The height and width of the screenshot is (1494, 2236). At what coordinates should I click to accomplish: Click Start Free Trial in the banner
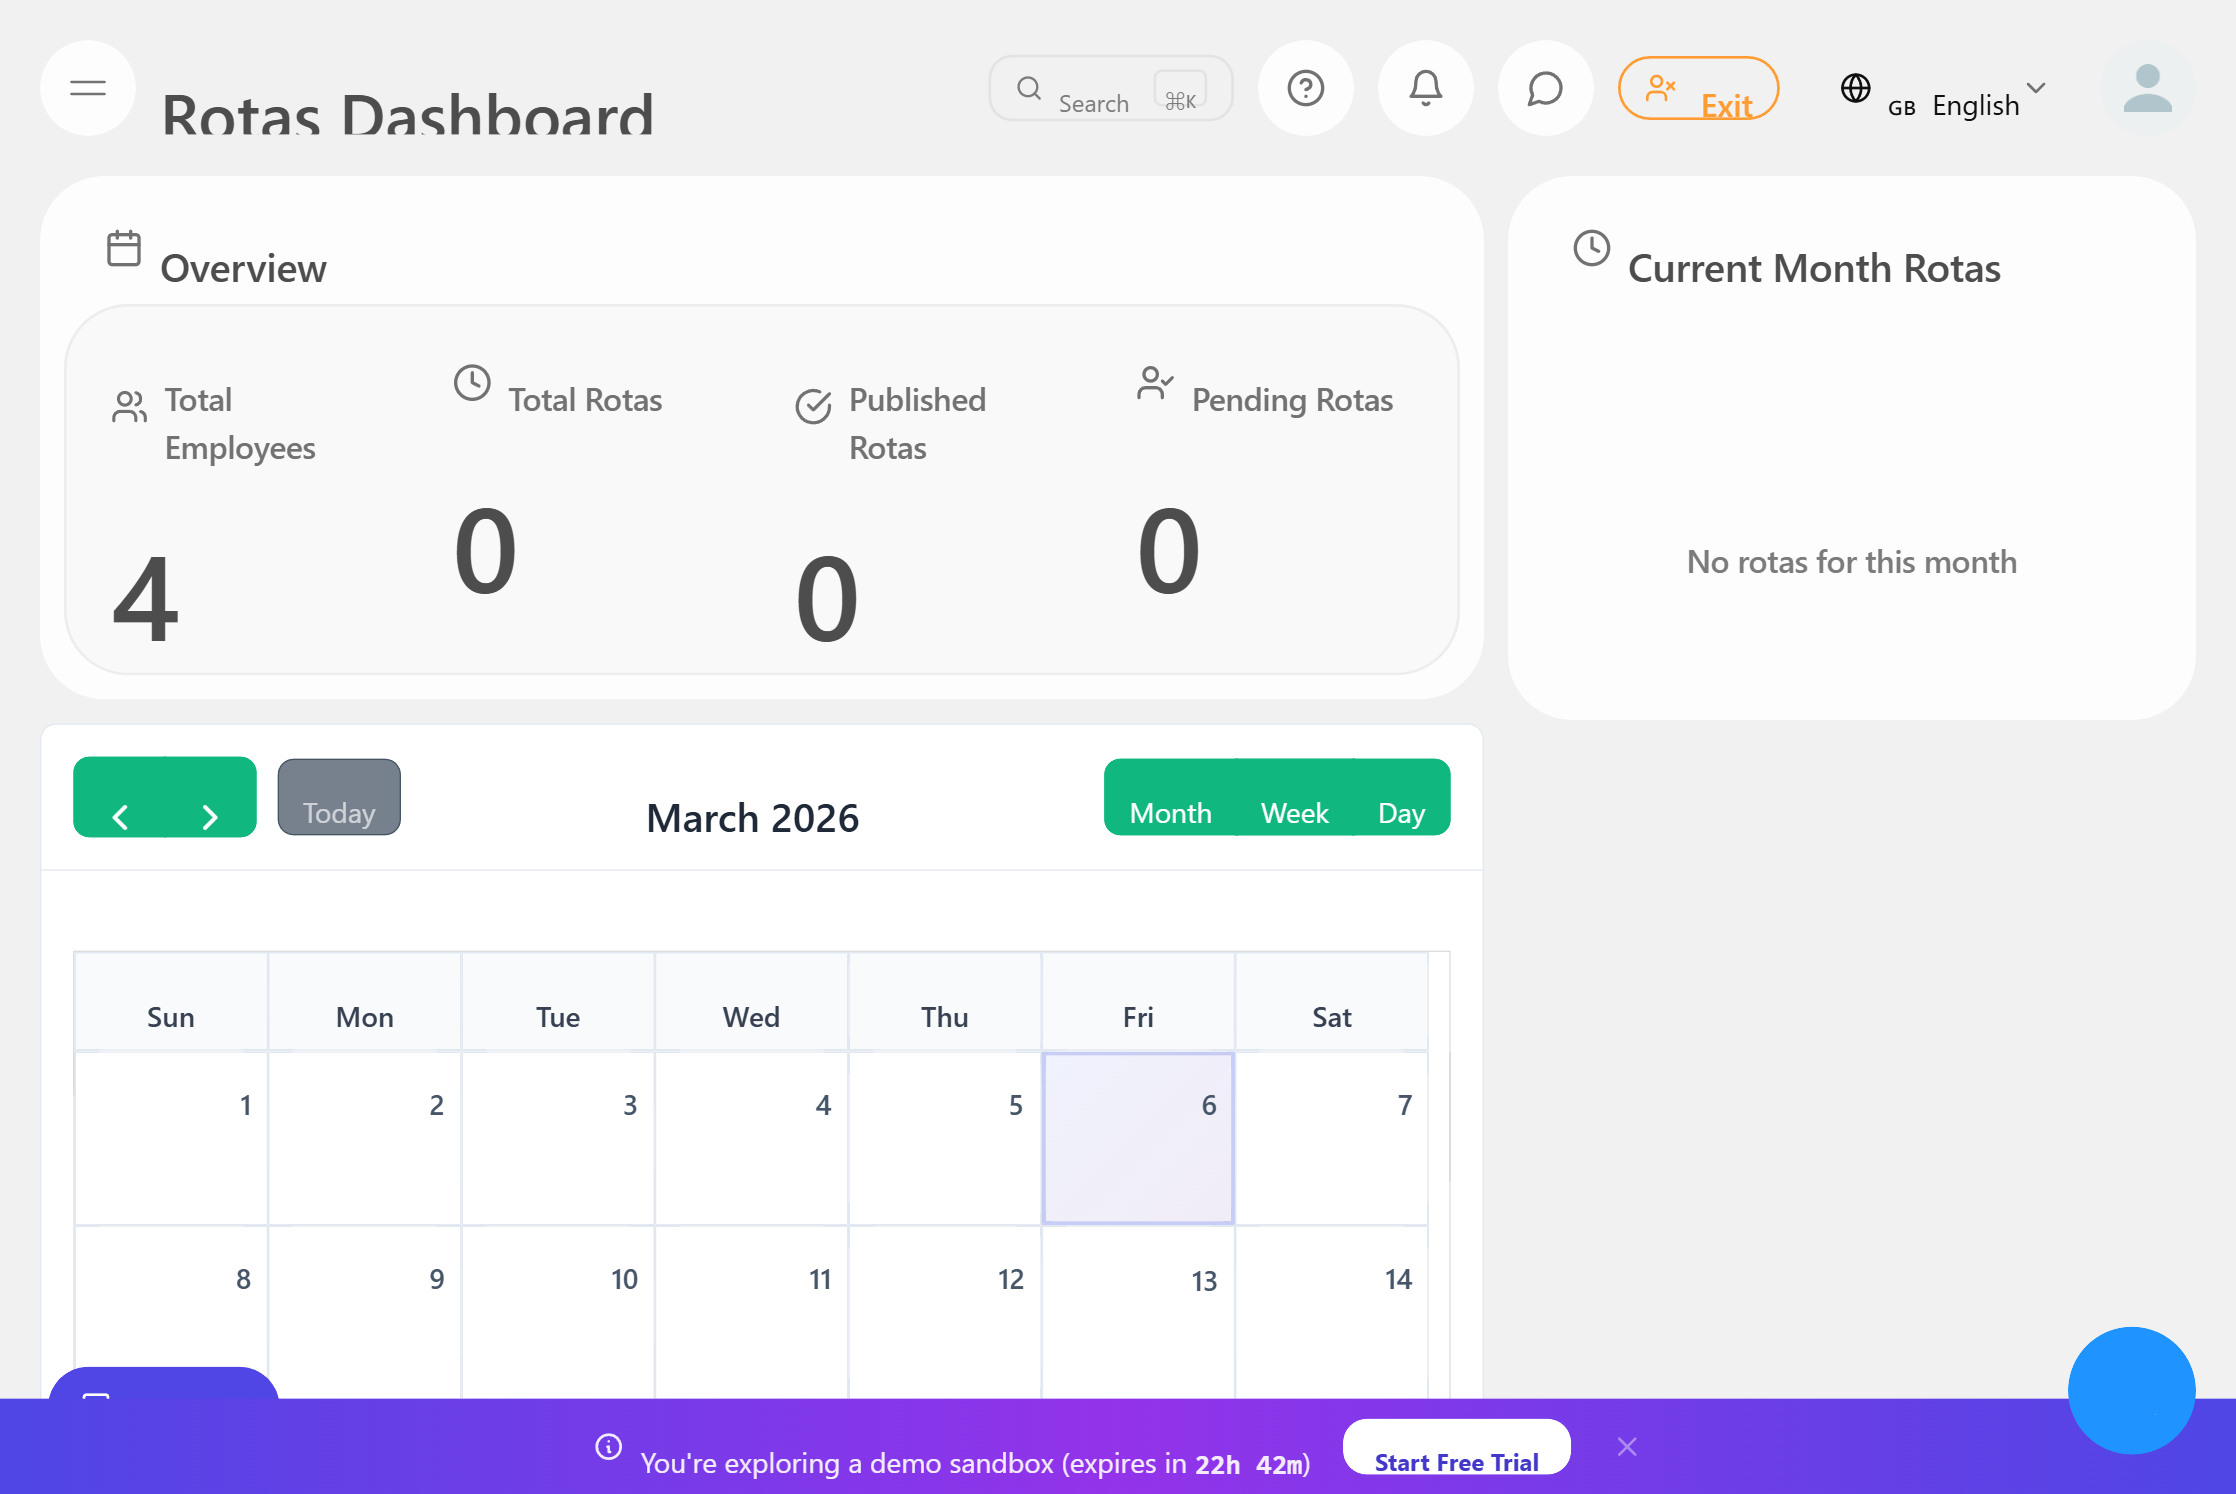pyautogui.click(x=1456, y=1461)
